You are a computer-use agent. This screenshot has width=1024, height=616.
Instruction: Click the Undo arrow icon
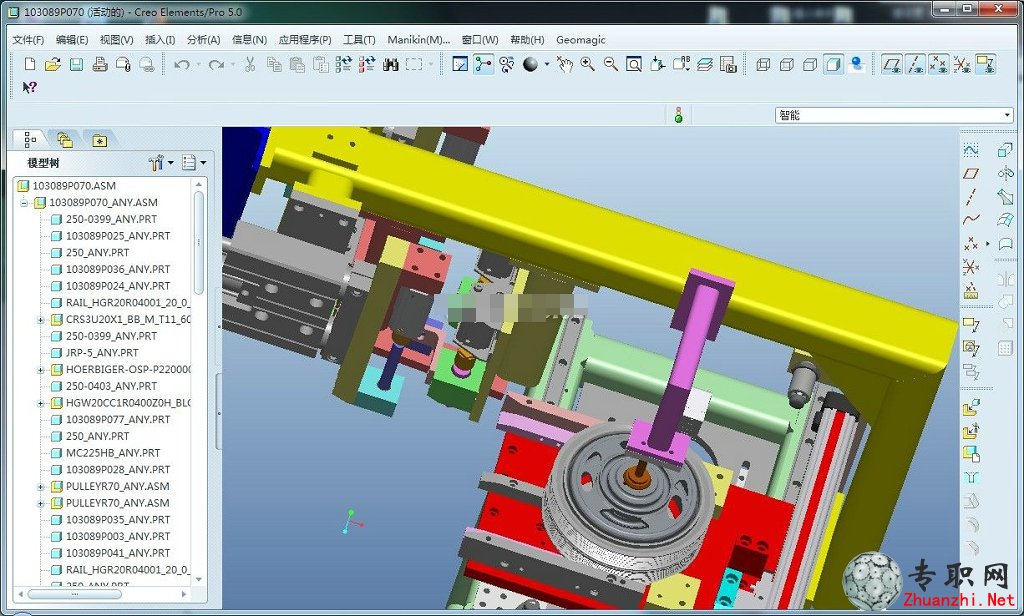[x=182, y=64]
